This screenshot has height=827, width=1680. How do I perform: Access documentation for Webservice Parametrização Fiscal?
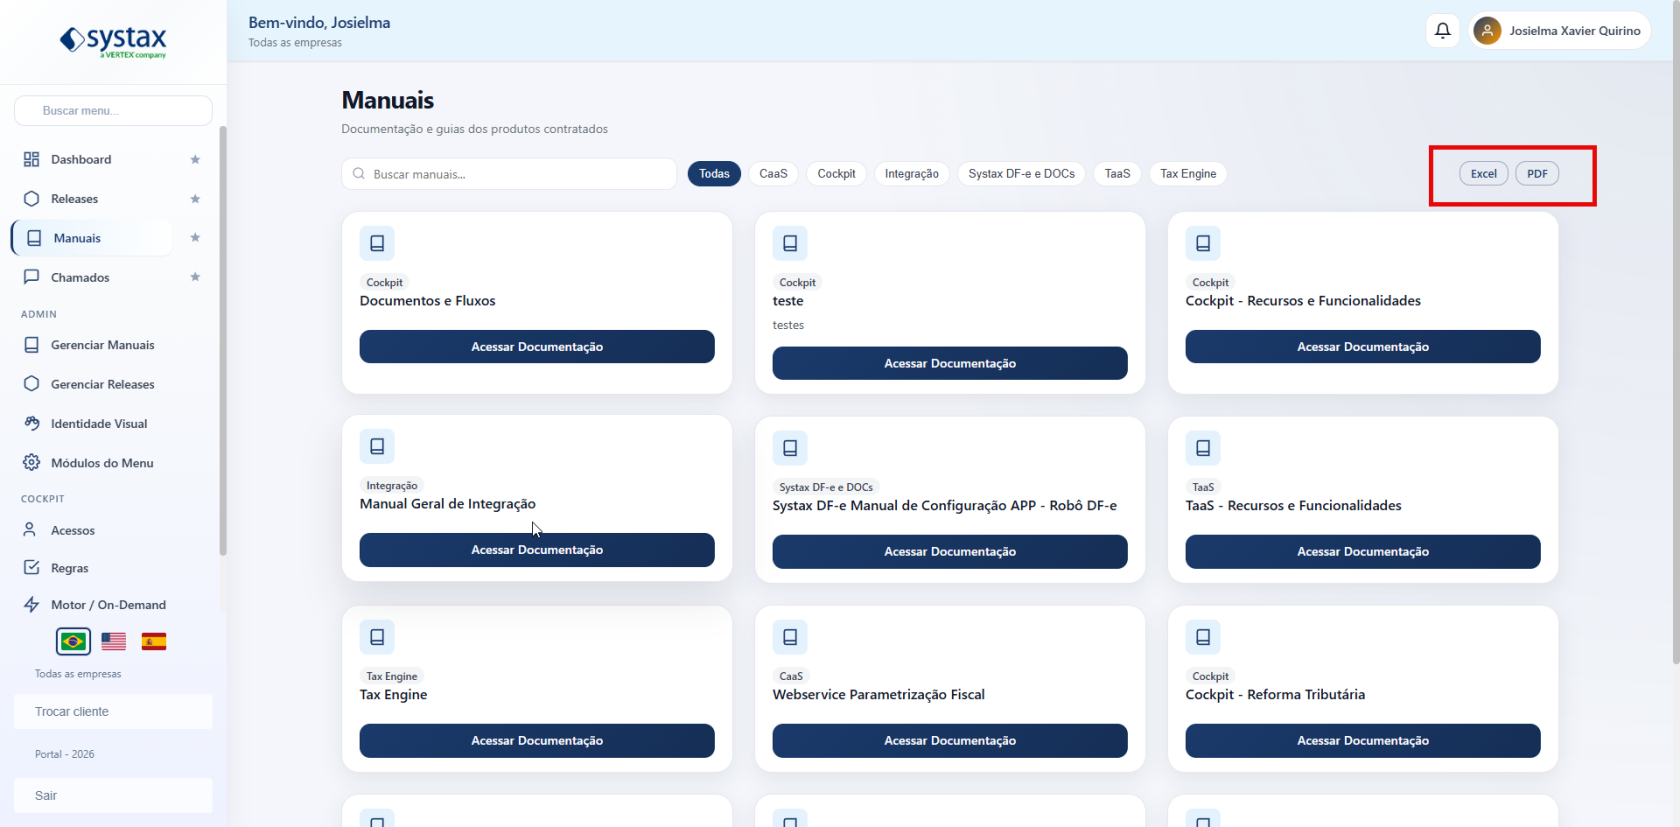pos(950,741)
